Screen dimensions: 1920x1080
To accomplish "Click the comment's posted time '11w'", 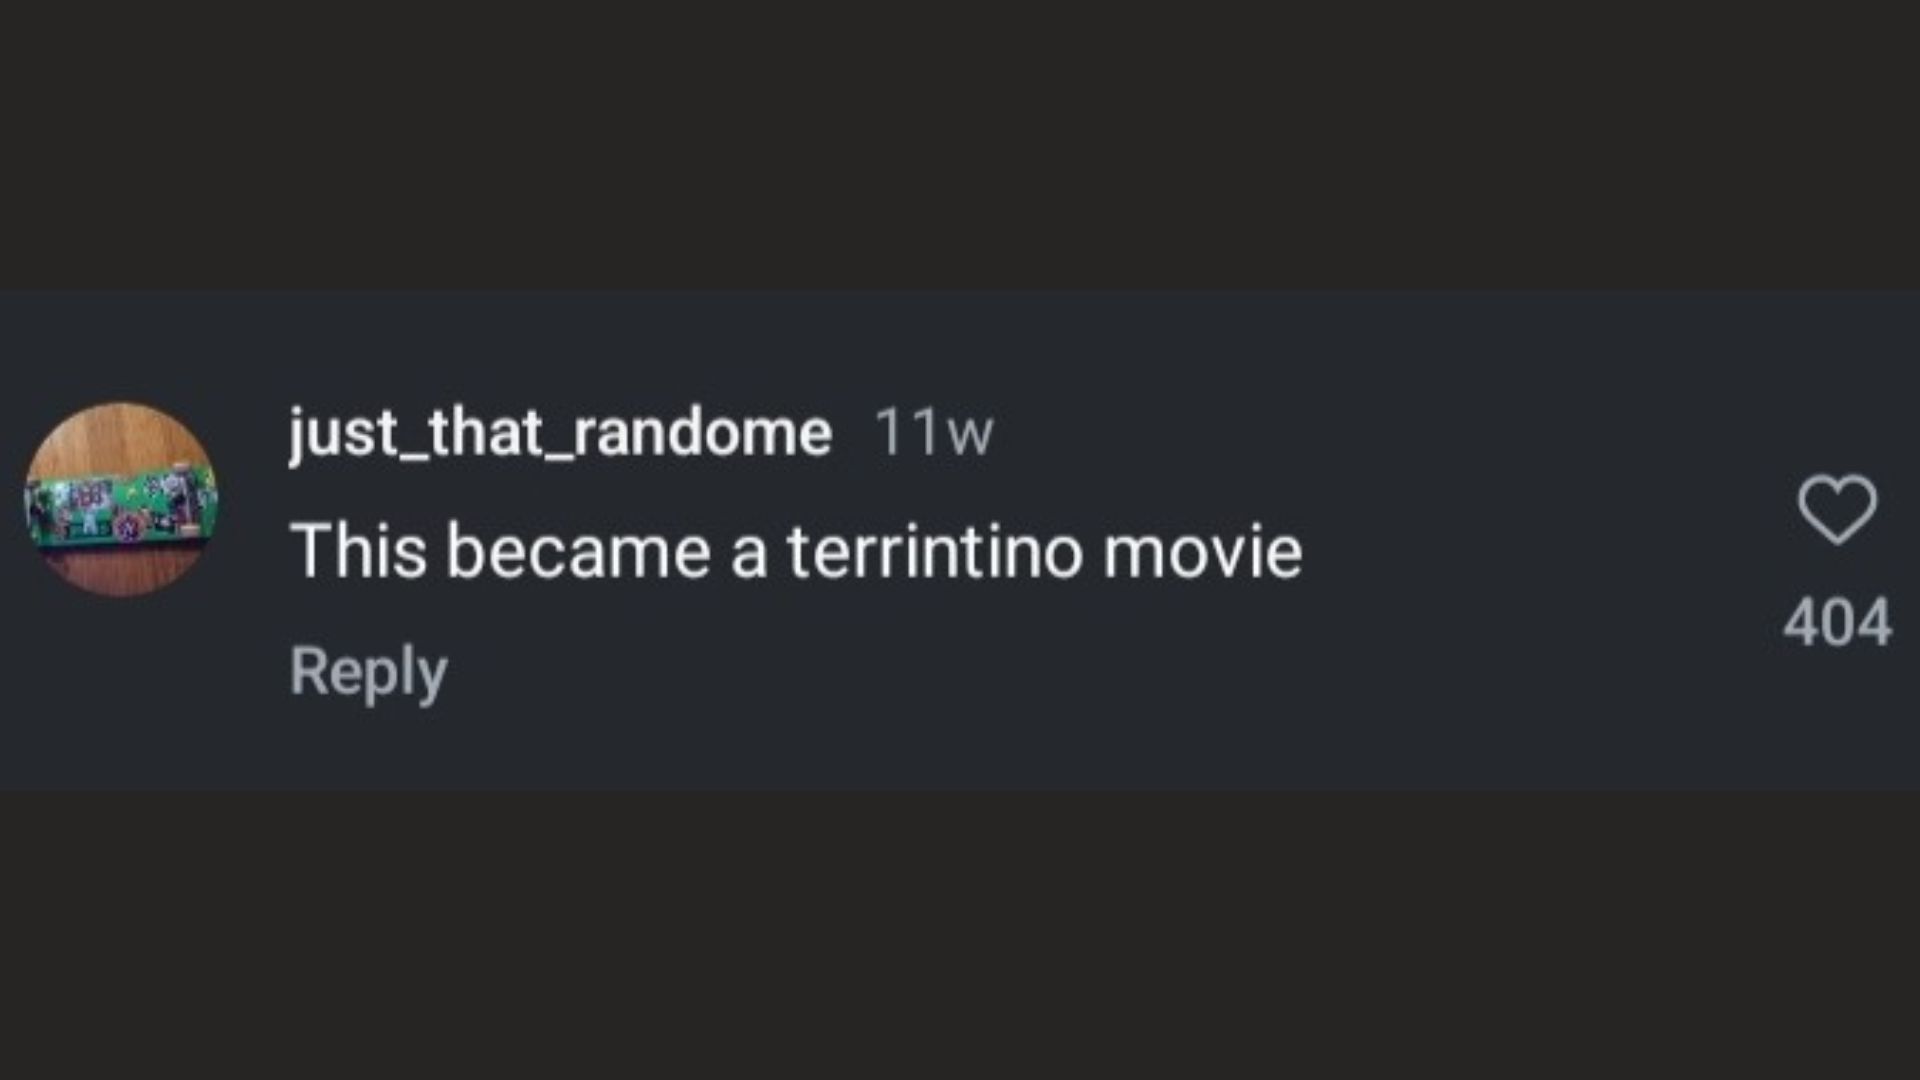I will (x=934, y=433).
